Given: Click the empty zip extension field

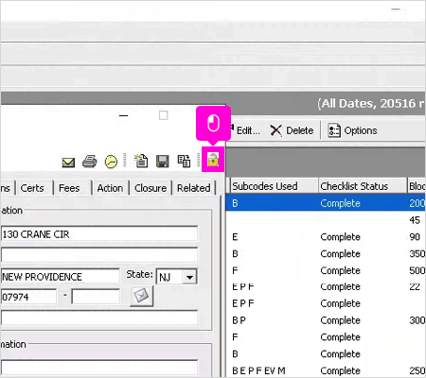Looking at the screenshot, I should (96, 297).
